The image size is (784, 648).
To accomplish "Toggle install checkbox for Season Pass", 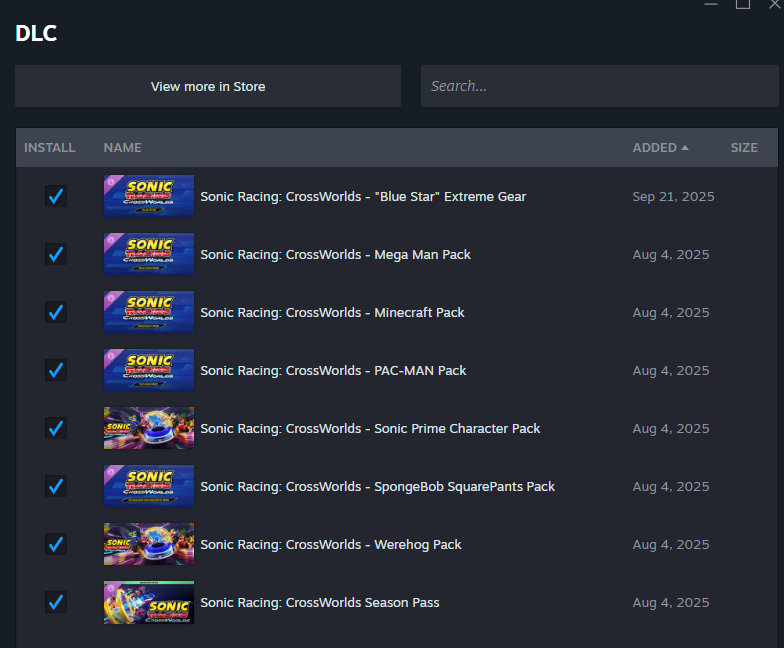I will click(x=56, y=602).
